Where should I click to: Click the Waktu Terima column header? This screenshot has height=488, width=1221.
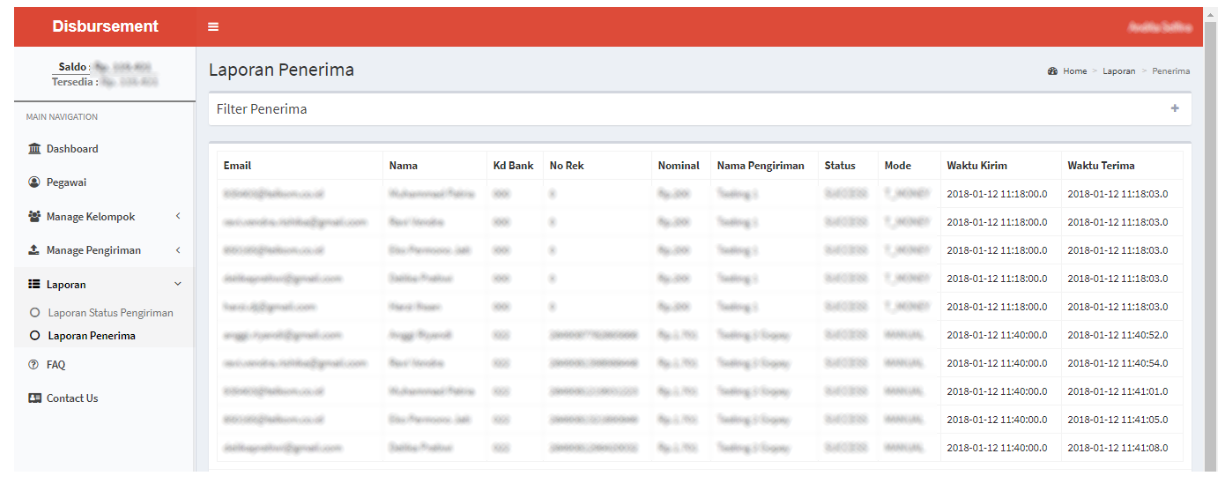click(1101, 166)
